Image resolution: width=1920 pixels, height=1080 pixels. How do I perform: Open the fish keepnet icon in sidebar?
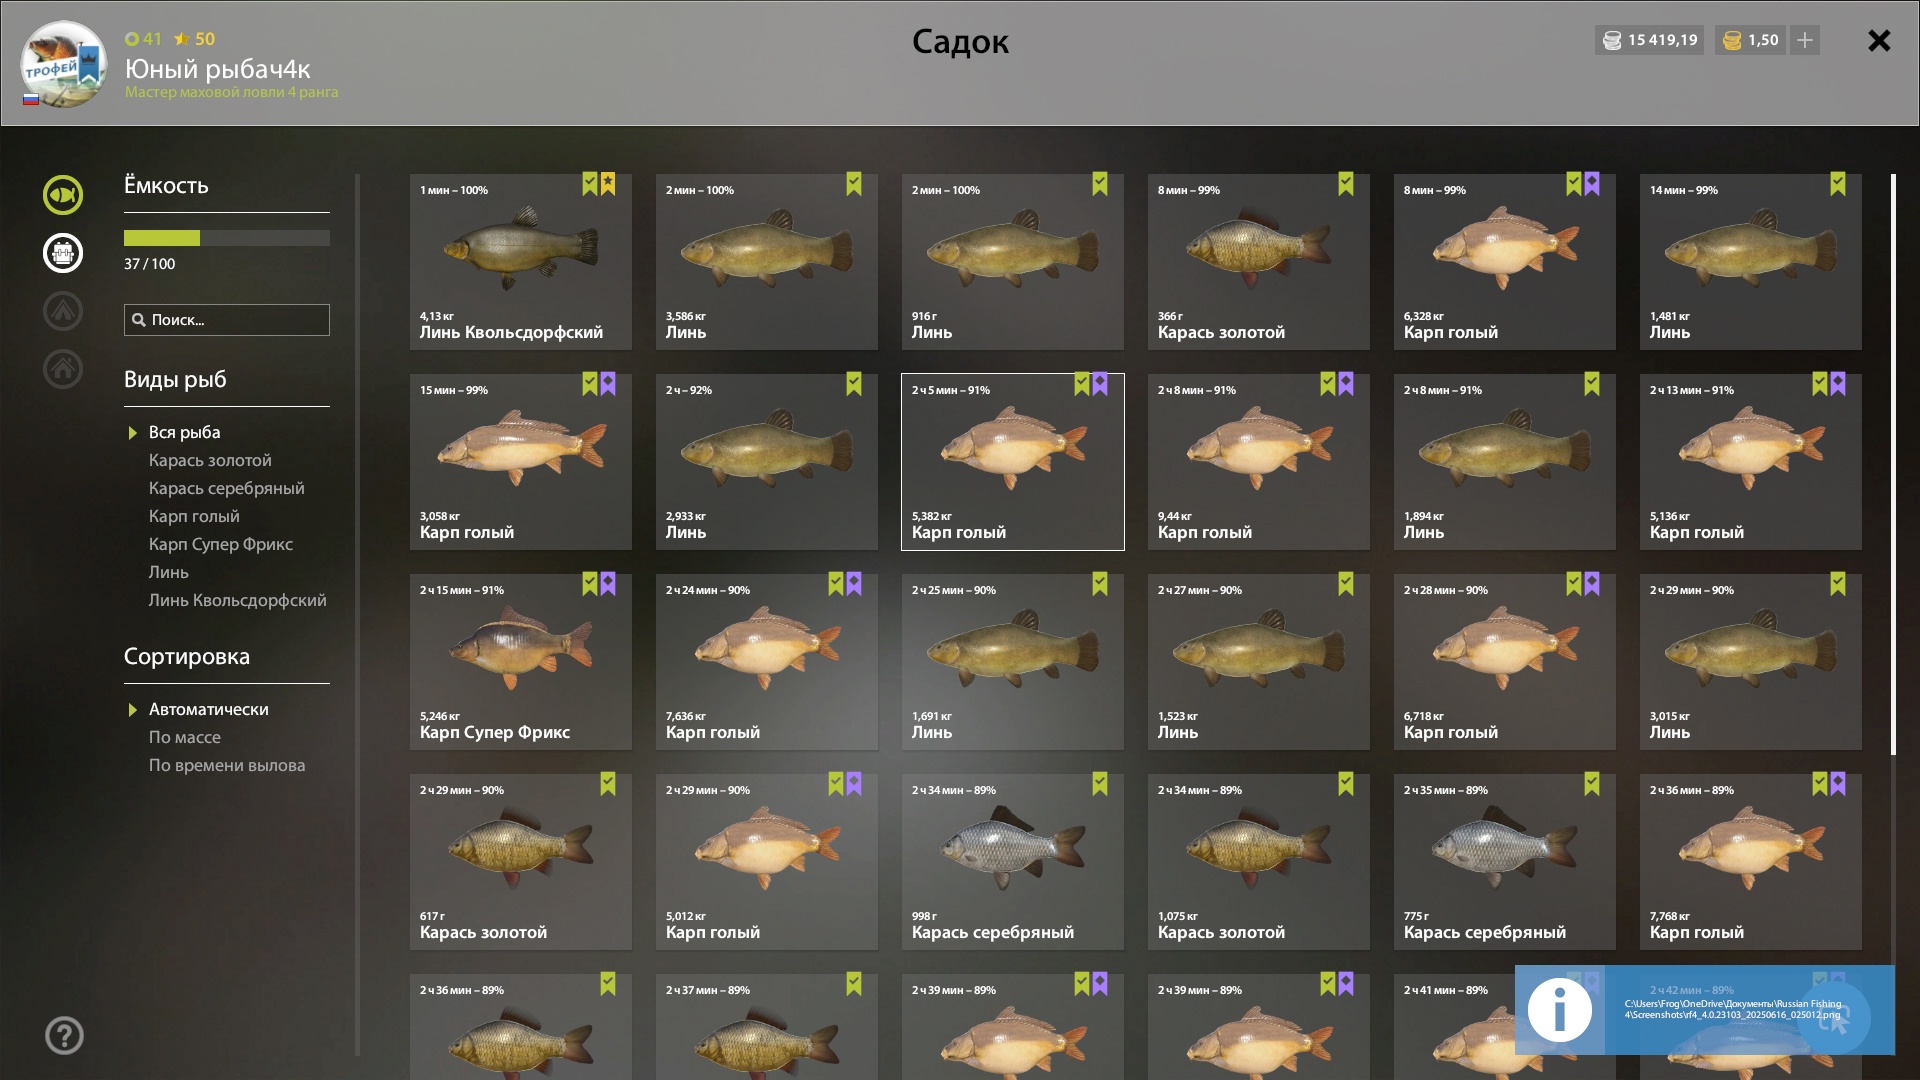(63, 195)
